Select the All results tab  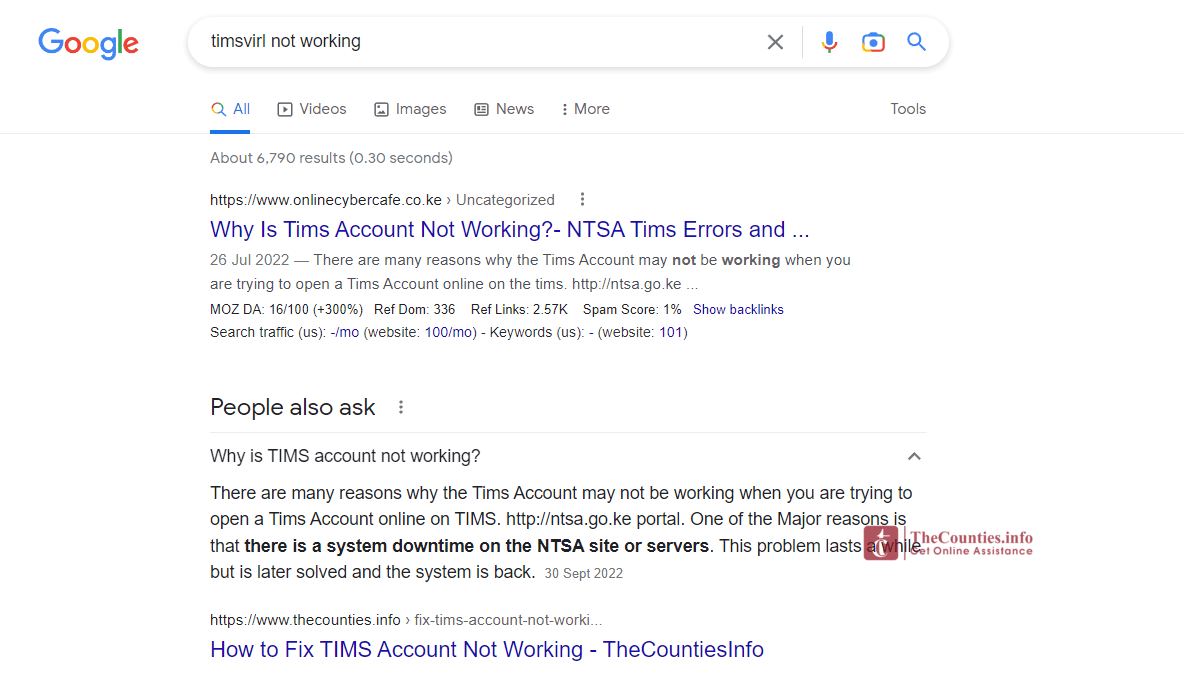(x=231, y=109)
